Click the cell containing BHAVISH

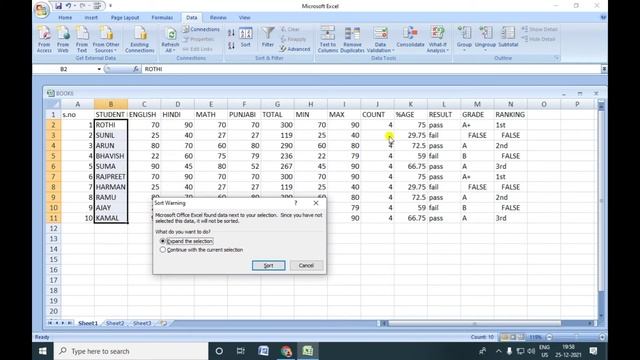pyautogui.click(x=111, y=156)
